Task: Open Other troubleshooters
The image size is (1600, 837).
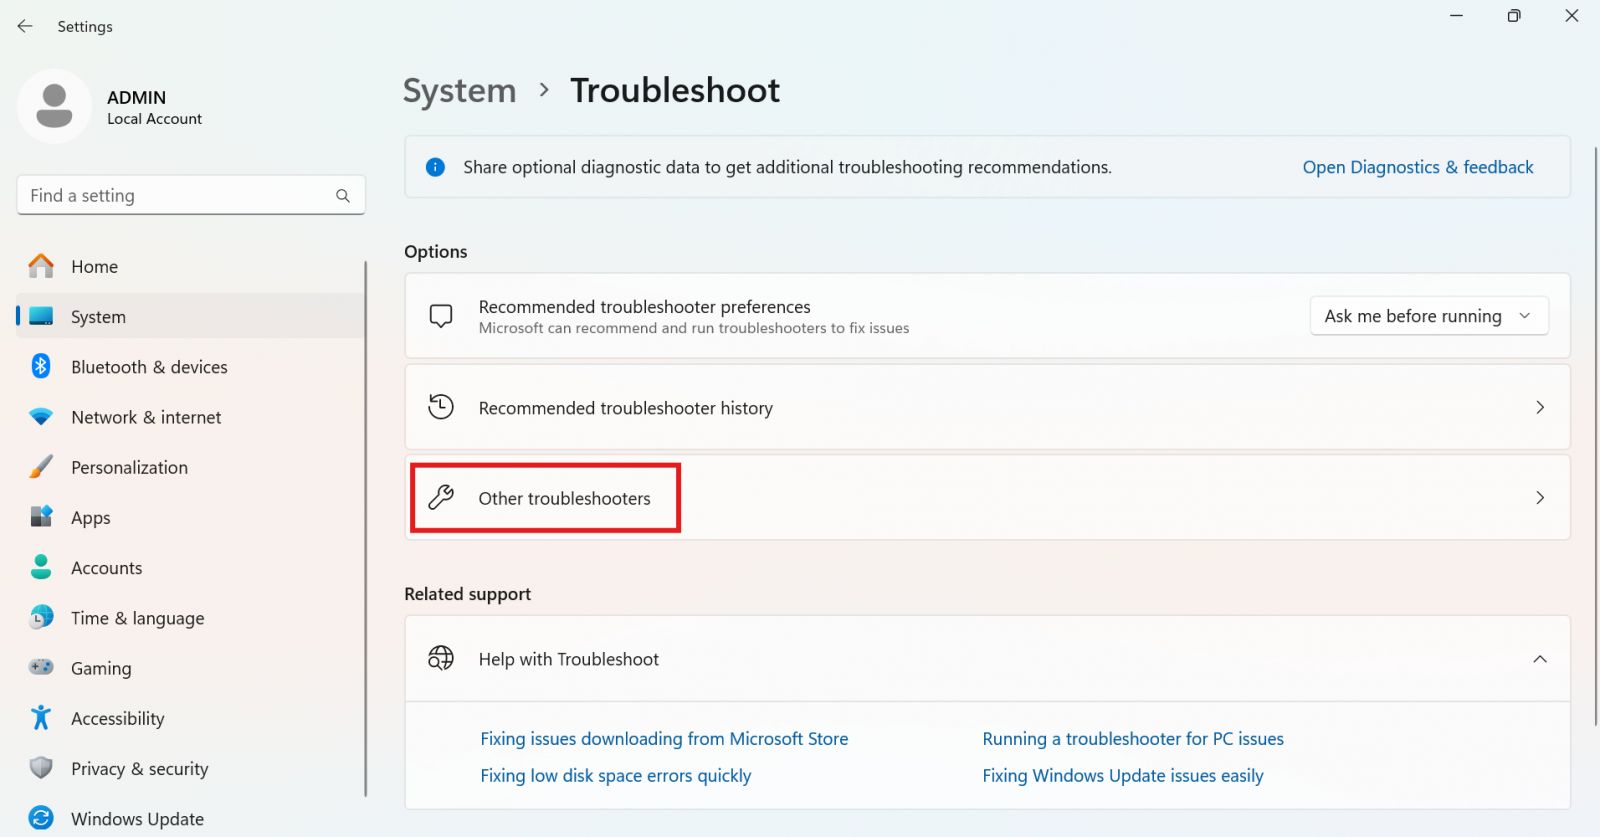Action: click(565, 497)
